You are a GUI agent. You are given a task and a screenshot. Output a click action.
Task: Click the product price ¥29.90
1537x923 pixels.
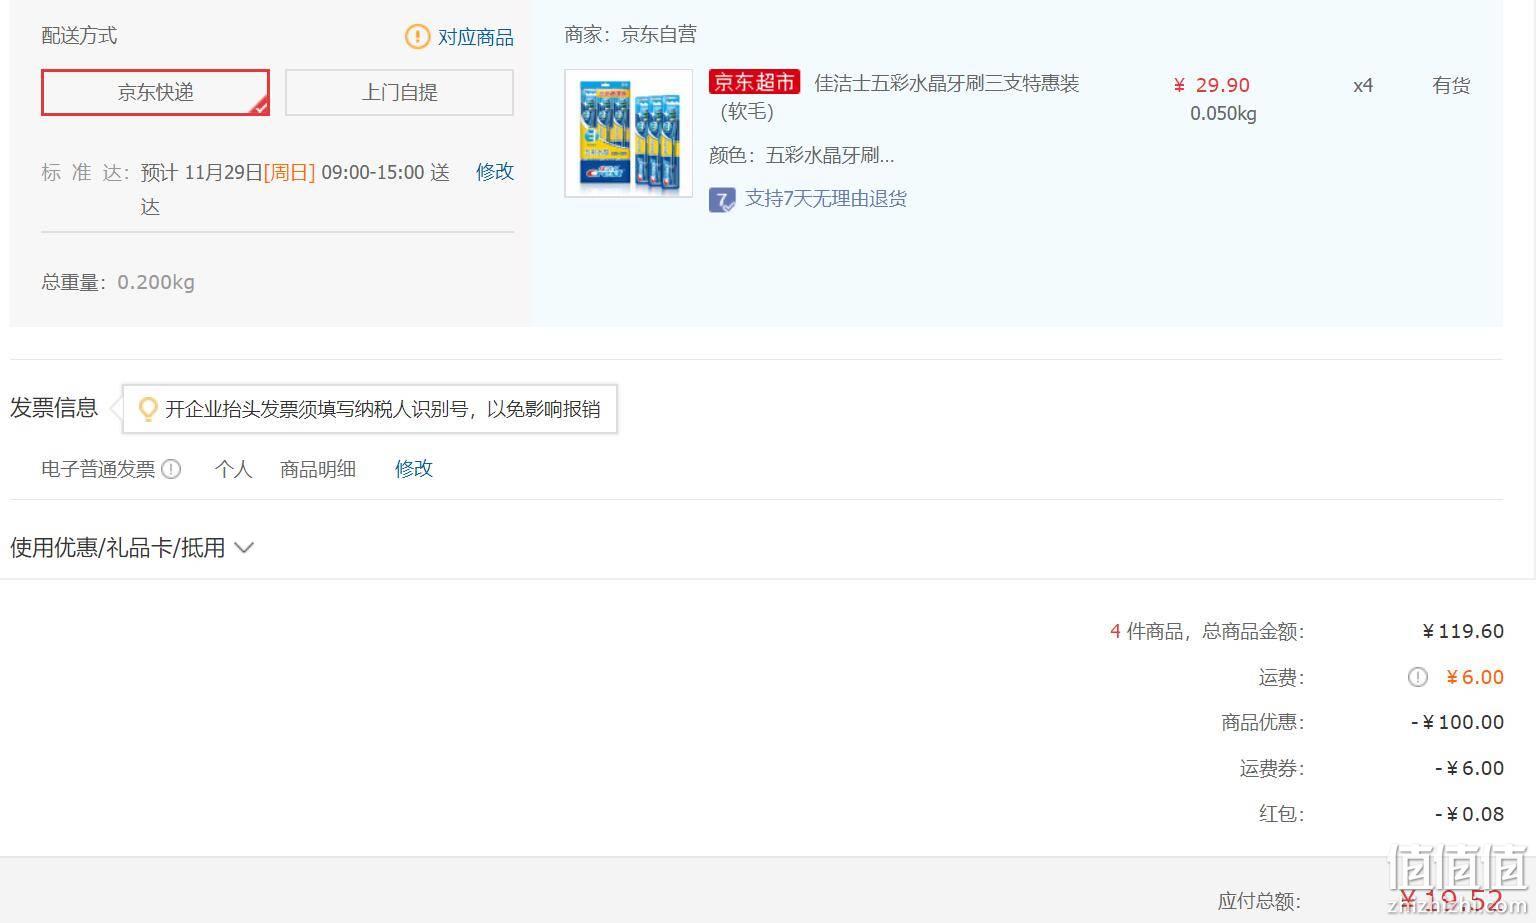click(x=1211, y=85)
